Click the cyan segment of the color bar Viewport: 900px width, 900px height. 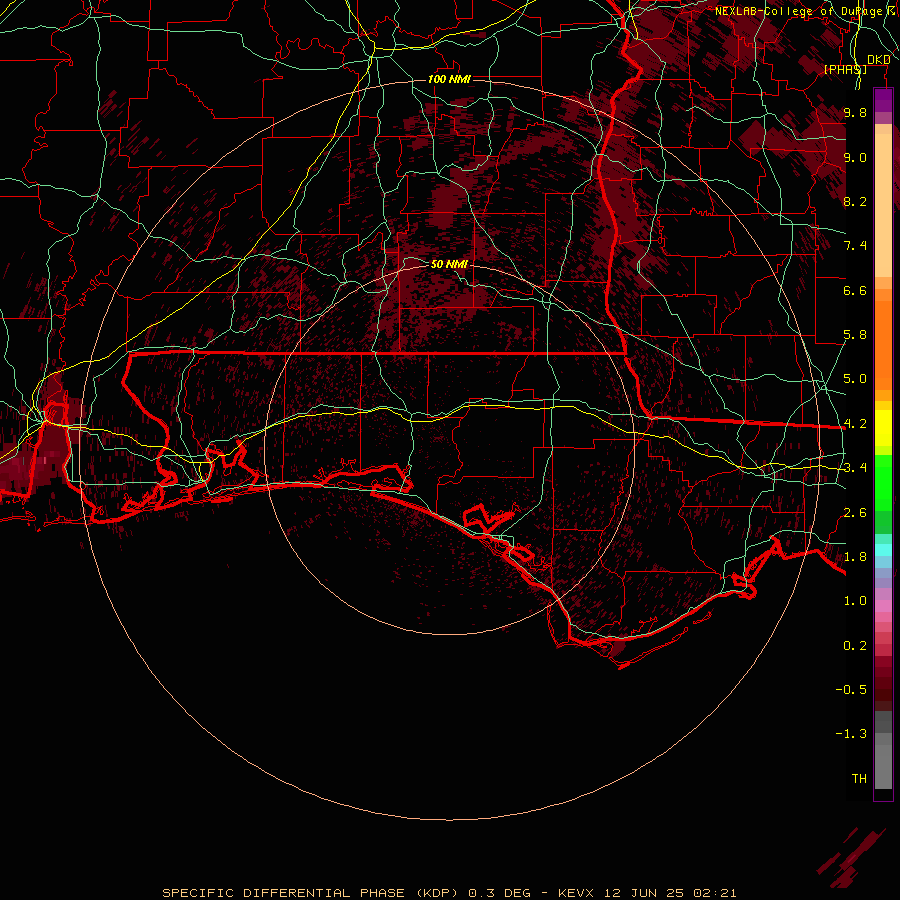click(x=883, y=550)
